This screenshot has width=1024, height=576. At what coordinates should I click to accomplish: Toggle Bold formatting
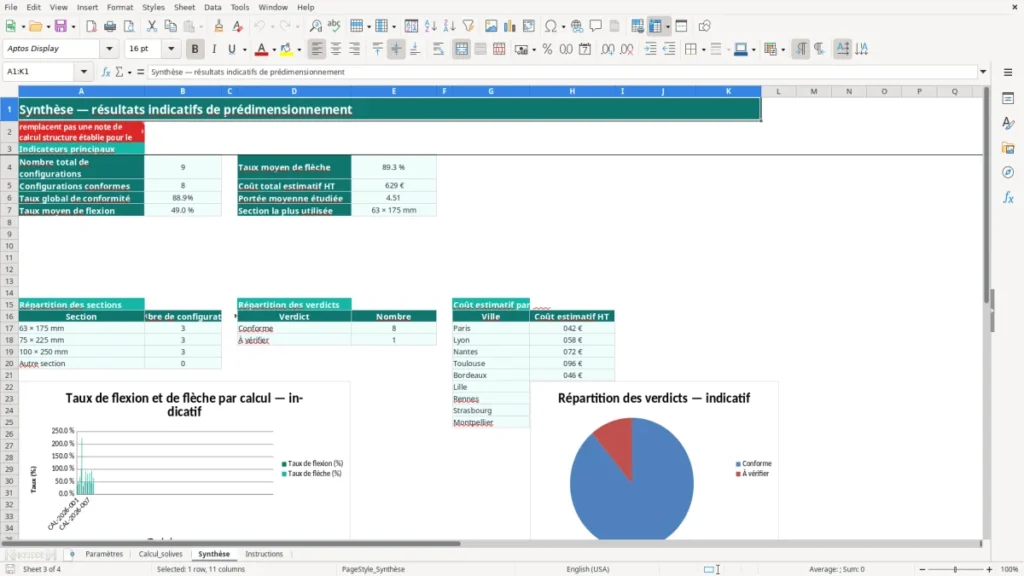195,49
